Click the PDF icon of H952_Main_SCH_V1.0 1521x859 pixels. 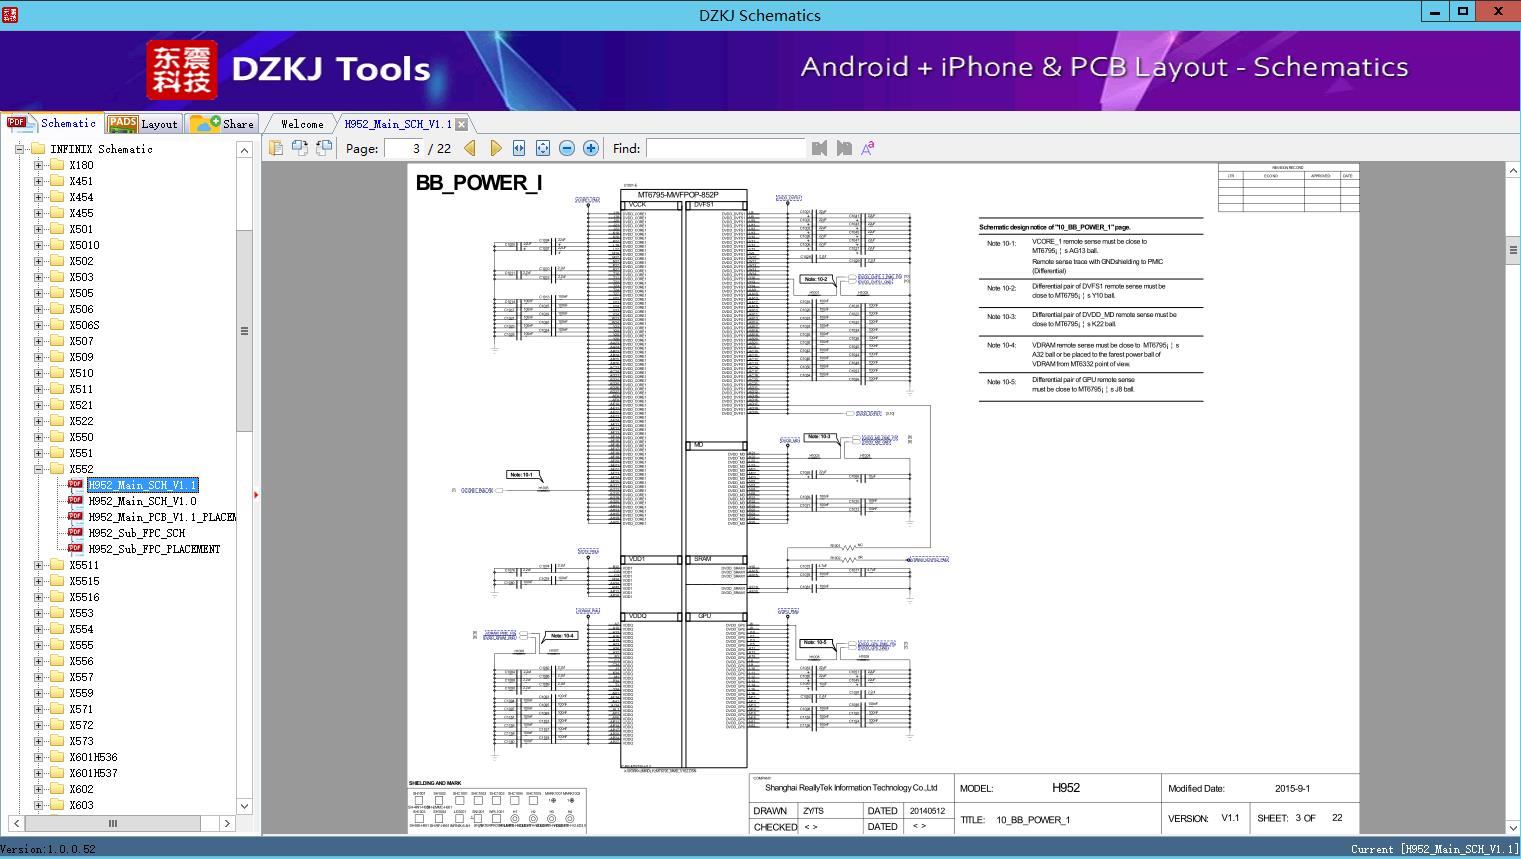(75, 500)
